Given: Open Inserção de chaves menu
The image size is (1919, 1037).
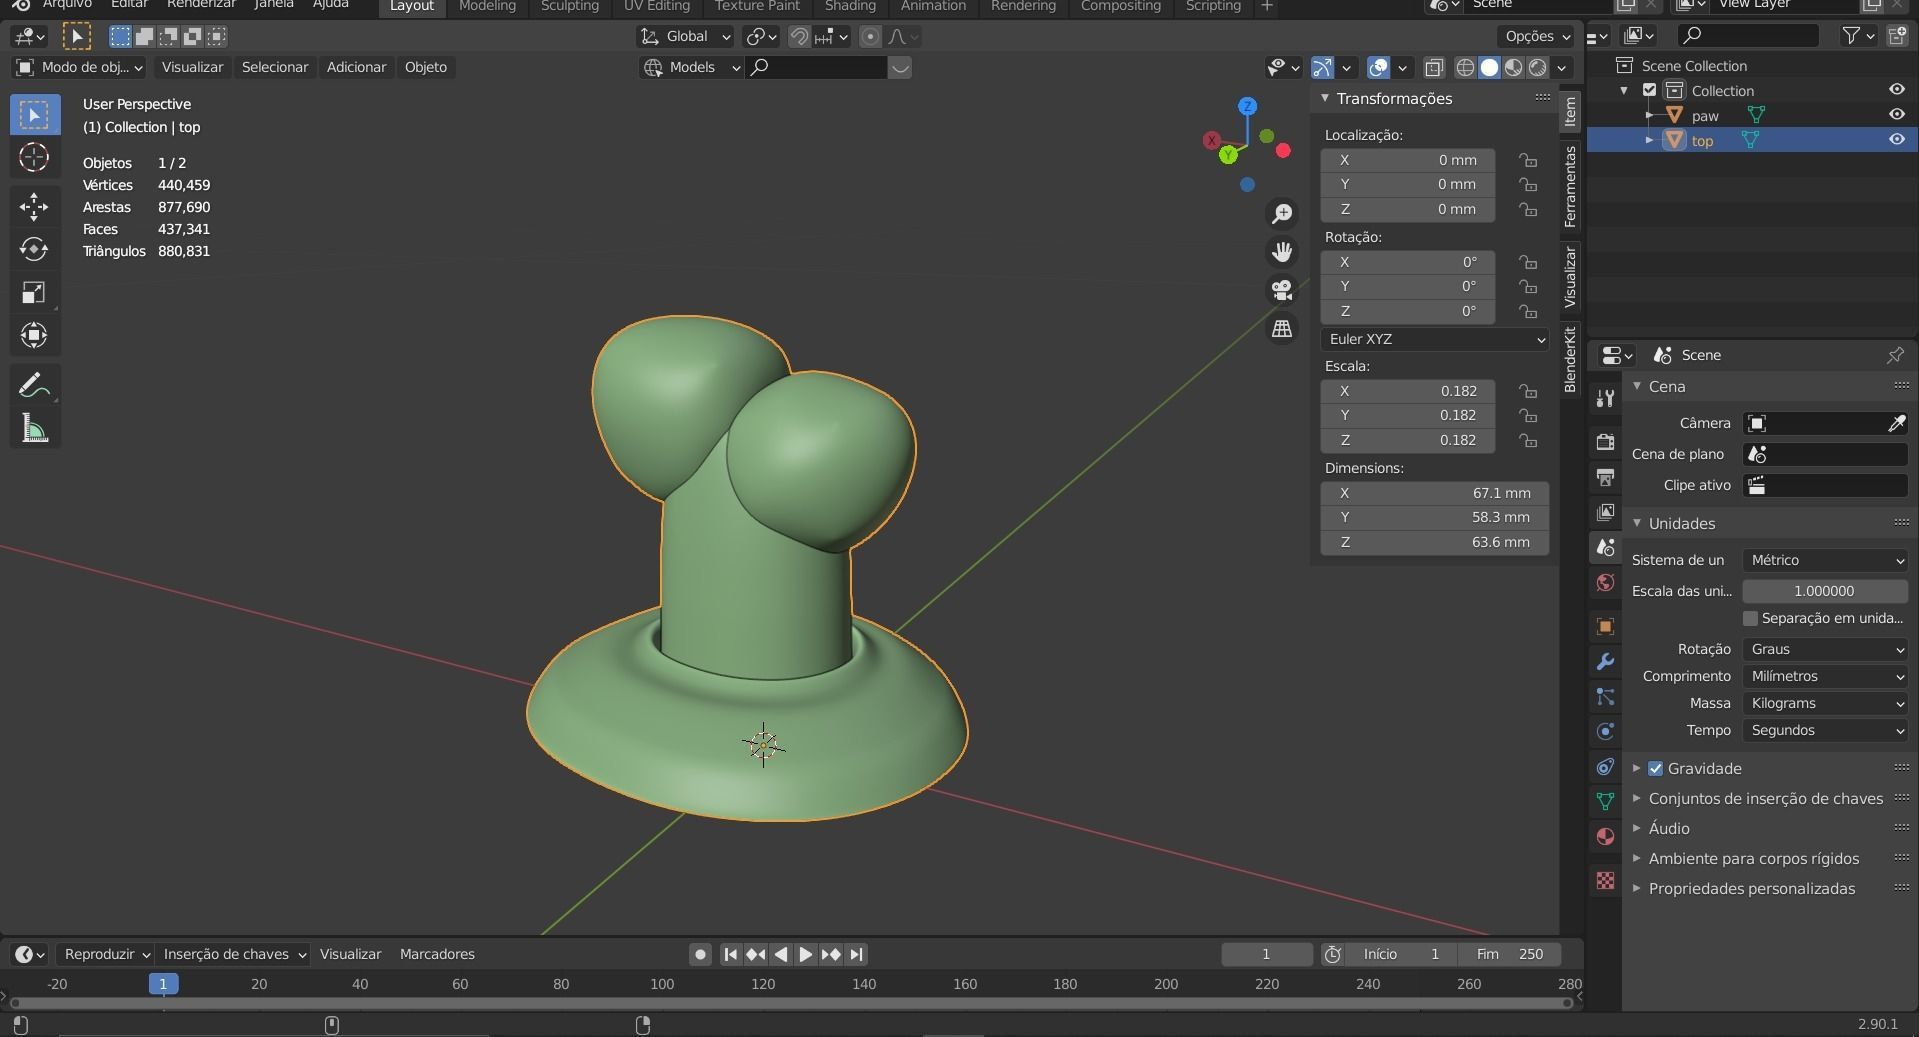Looking at the screenshot, I should (234, 954).
